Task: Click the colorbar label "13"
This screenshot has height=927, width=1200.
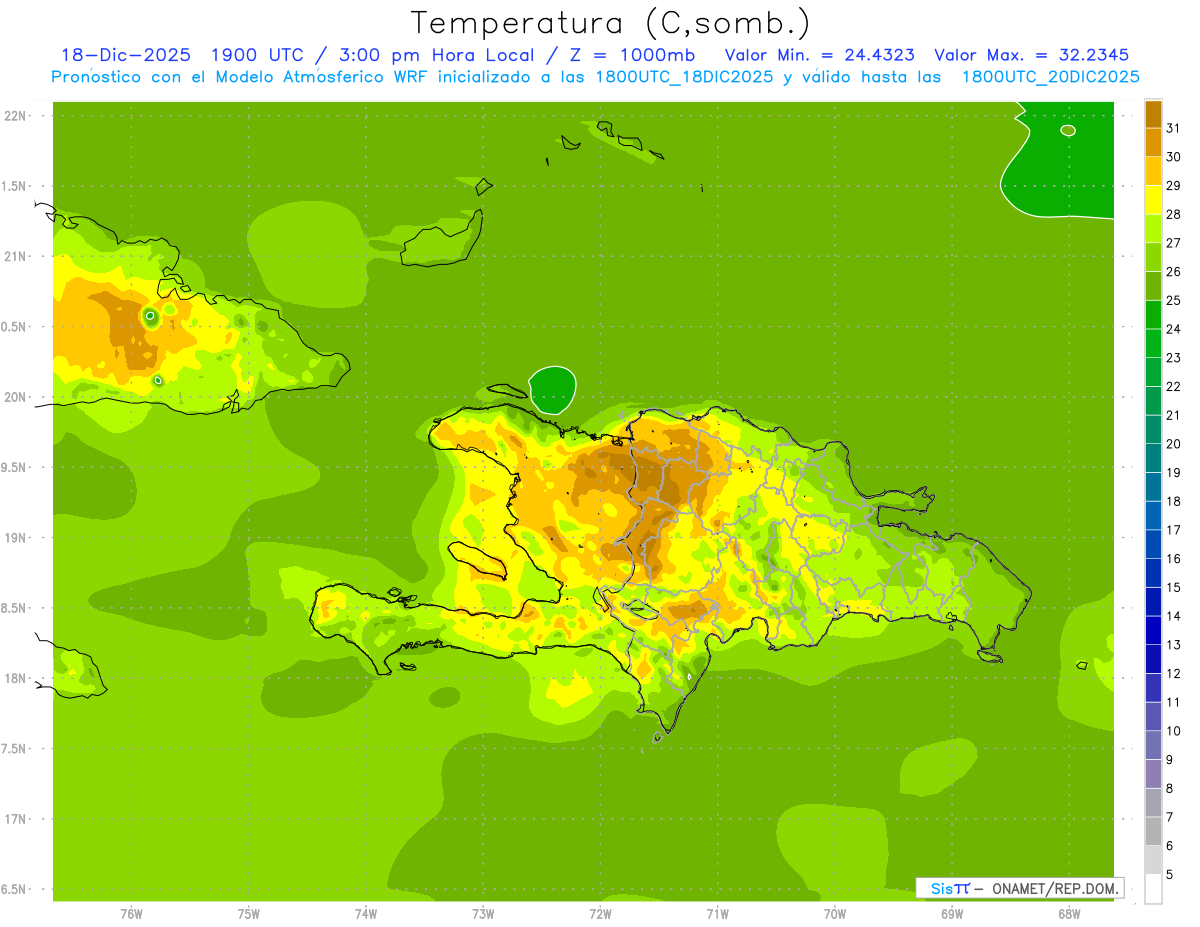Action: coord(1174,644)
